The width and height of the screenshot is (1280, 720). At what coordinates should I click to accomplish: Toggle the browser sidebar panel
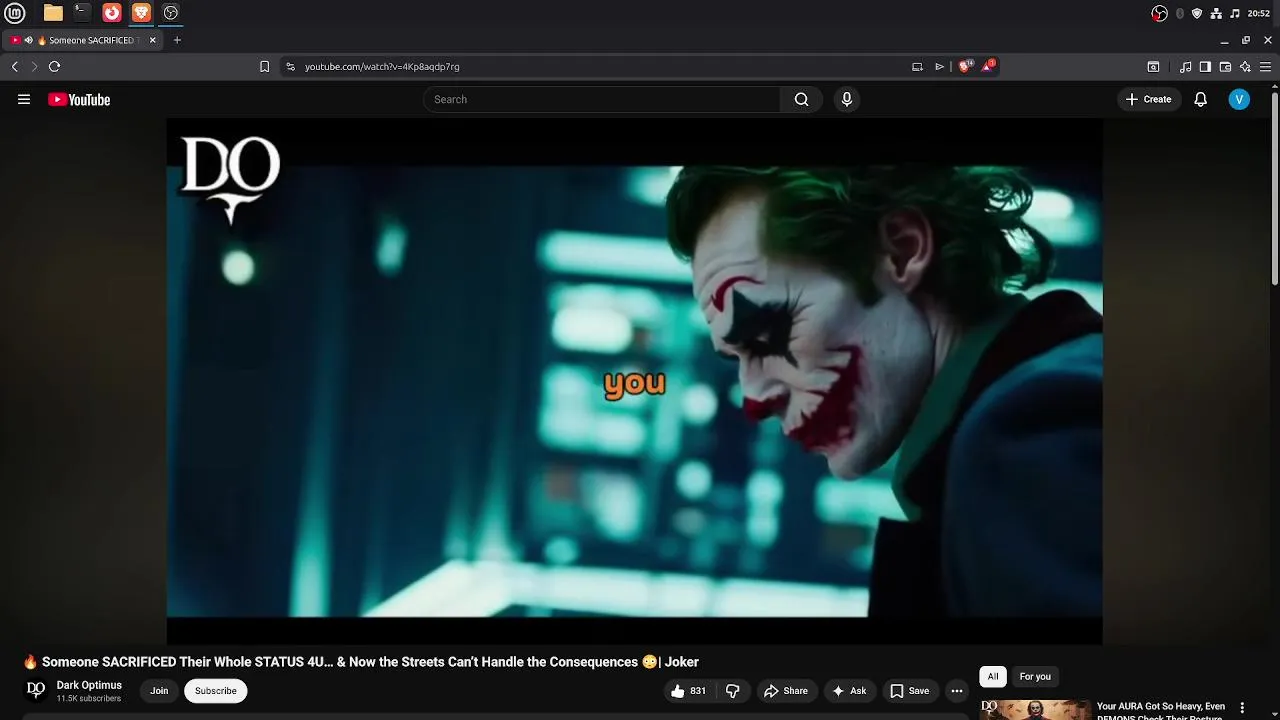pos(1205,66)
